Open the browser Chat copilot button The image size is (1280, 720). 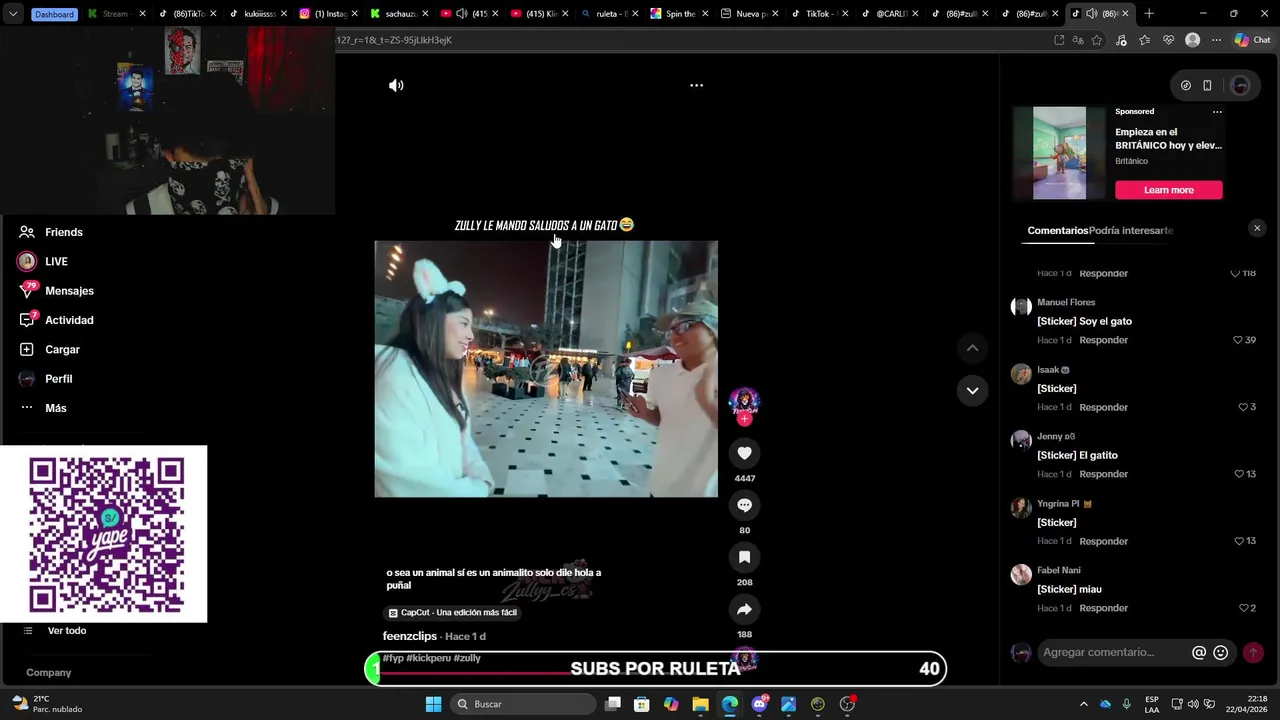1253,40
